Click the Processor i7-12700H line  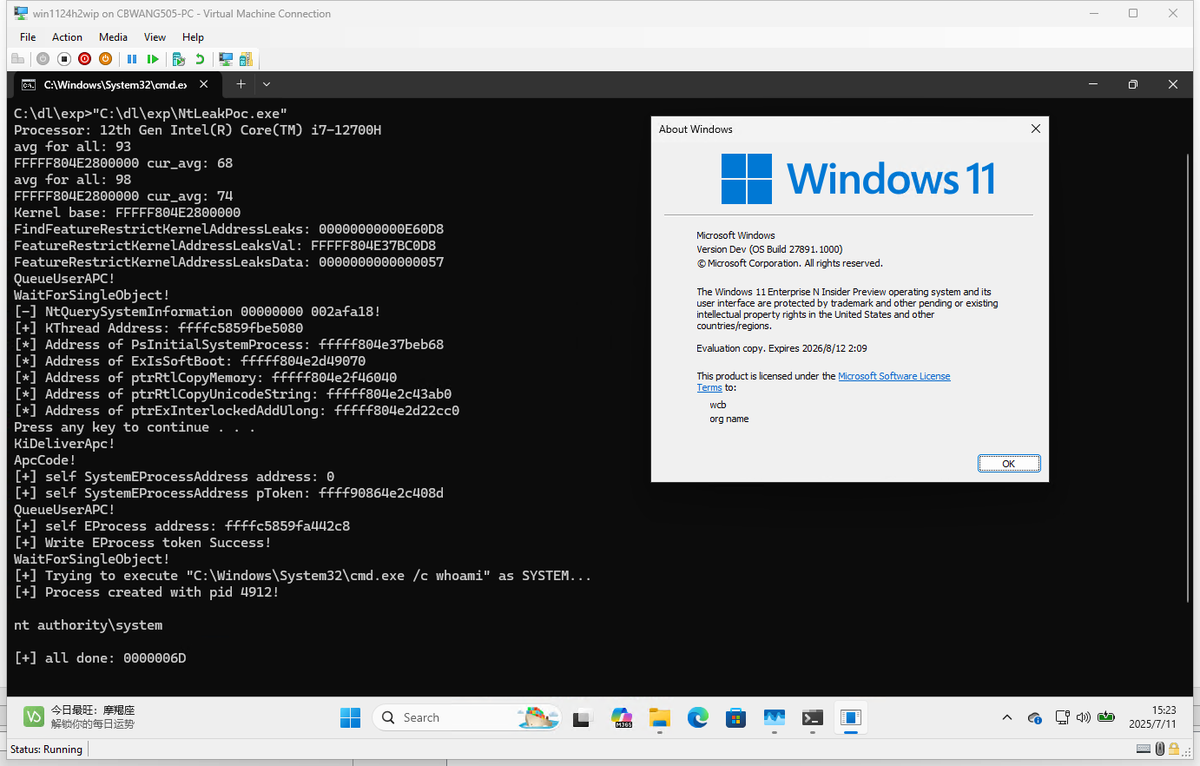198,130
